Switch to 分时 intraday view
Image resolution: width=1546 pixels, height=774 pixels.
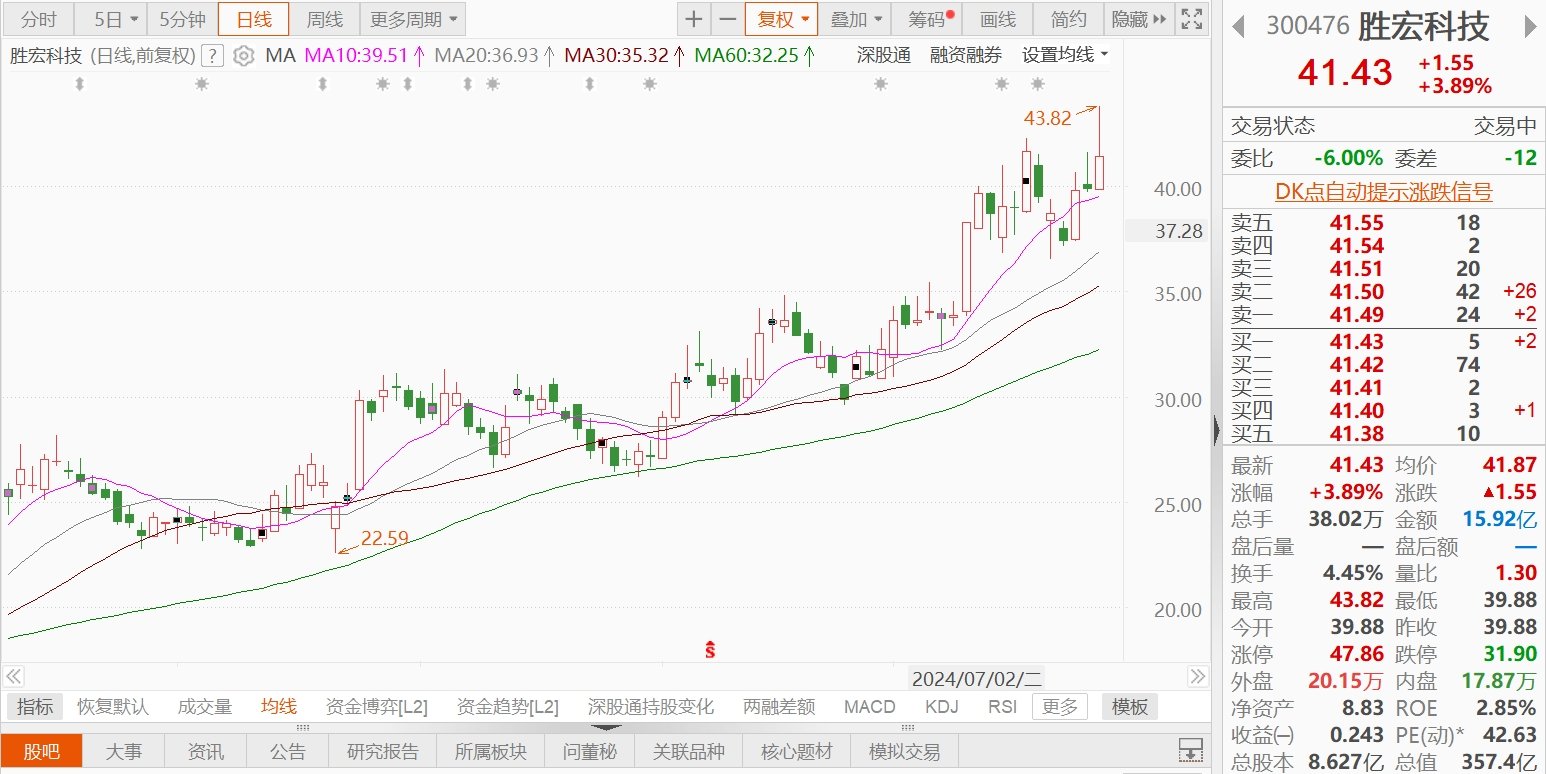click(39, 19)
